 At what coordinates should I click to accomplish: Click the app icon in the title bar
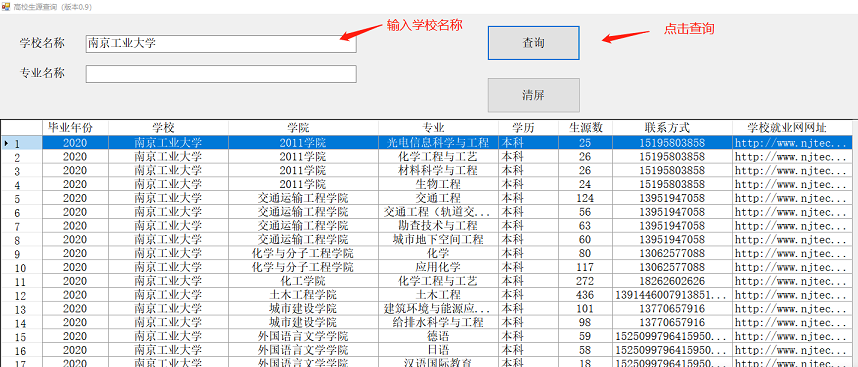coord(6,7)
